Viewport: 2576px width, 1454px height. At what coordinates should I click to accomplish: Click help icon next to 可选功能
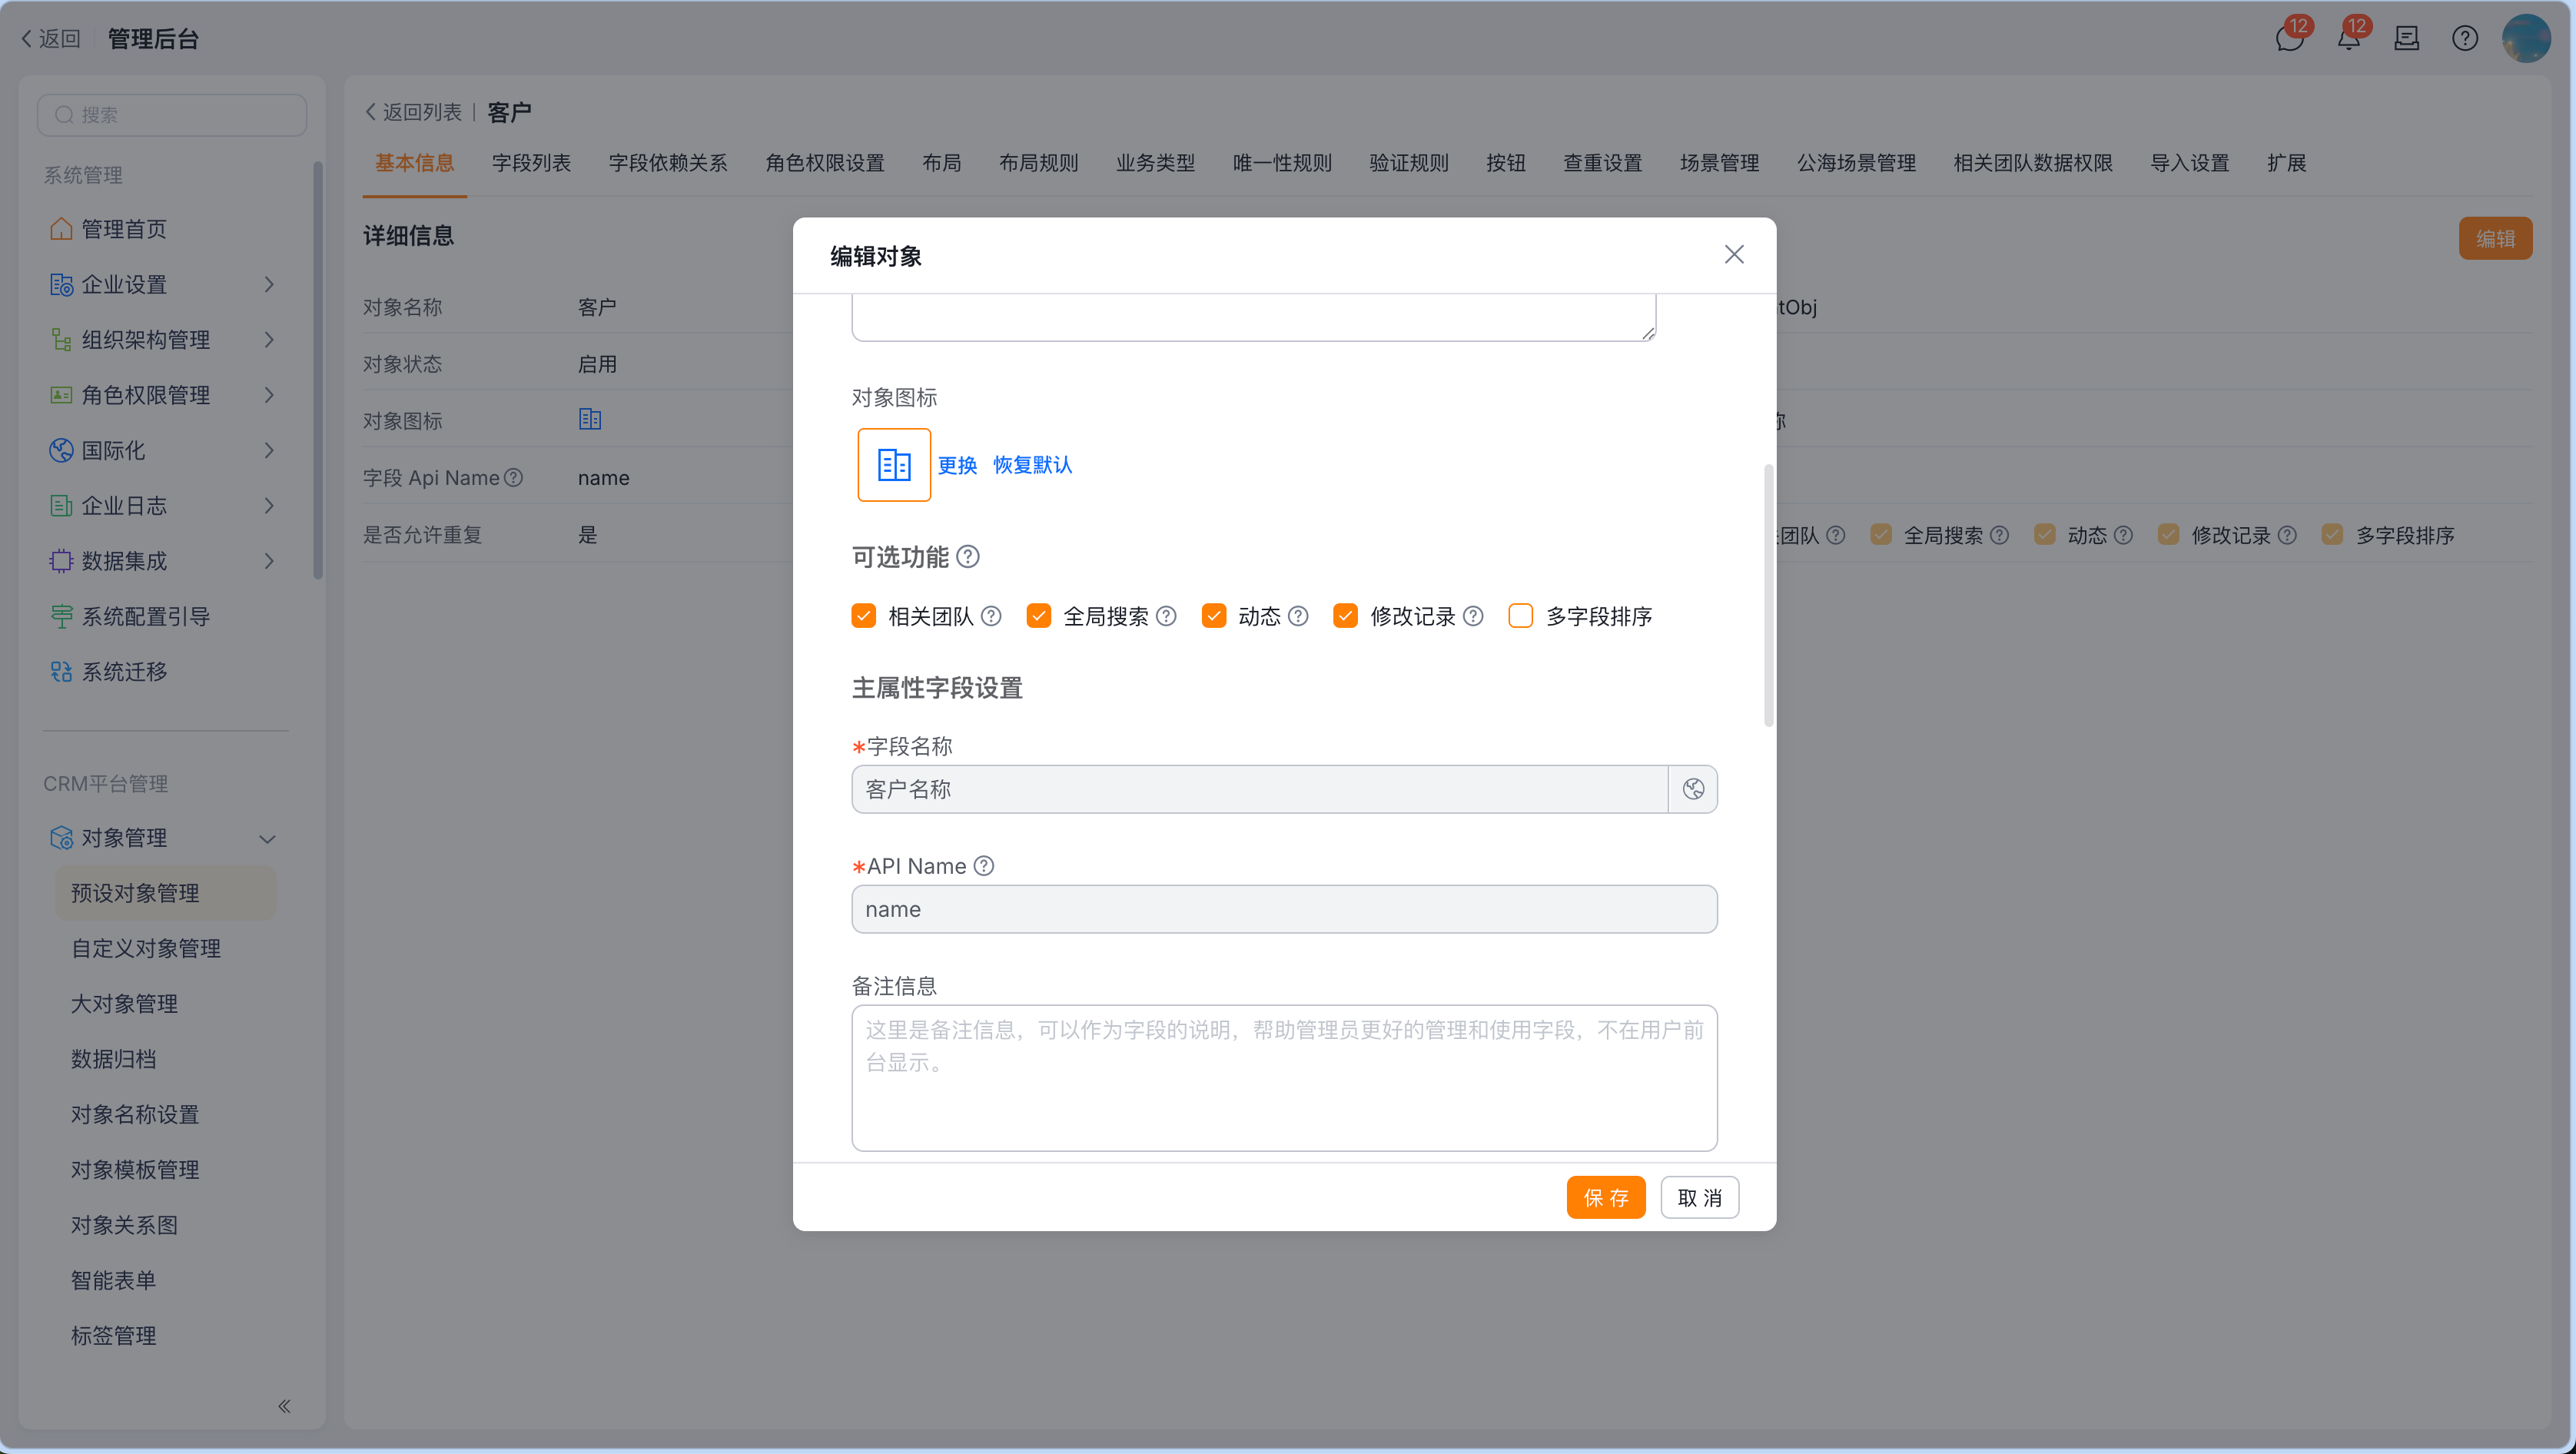(x=967, y=556)
